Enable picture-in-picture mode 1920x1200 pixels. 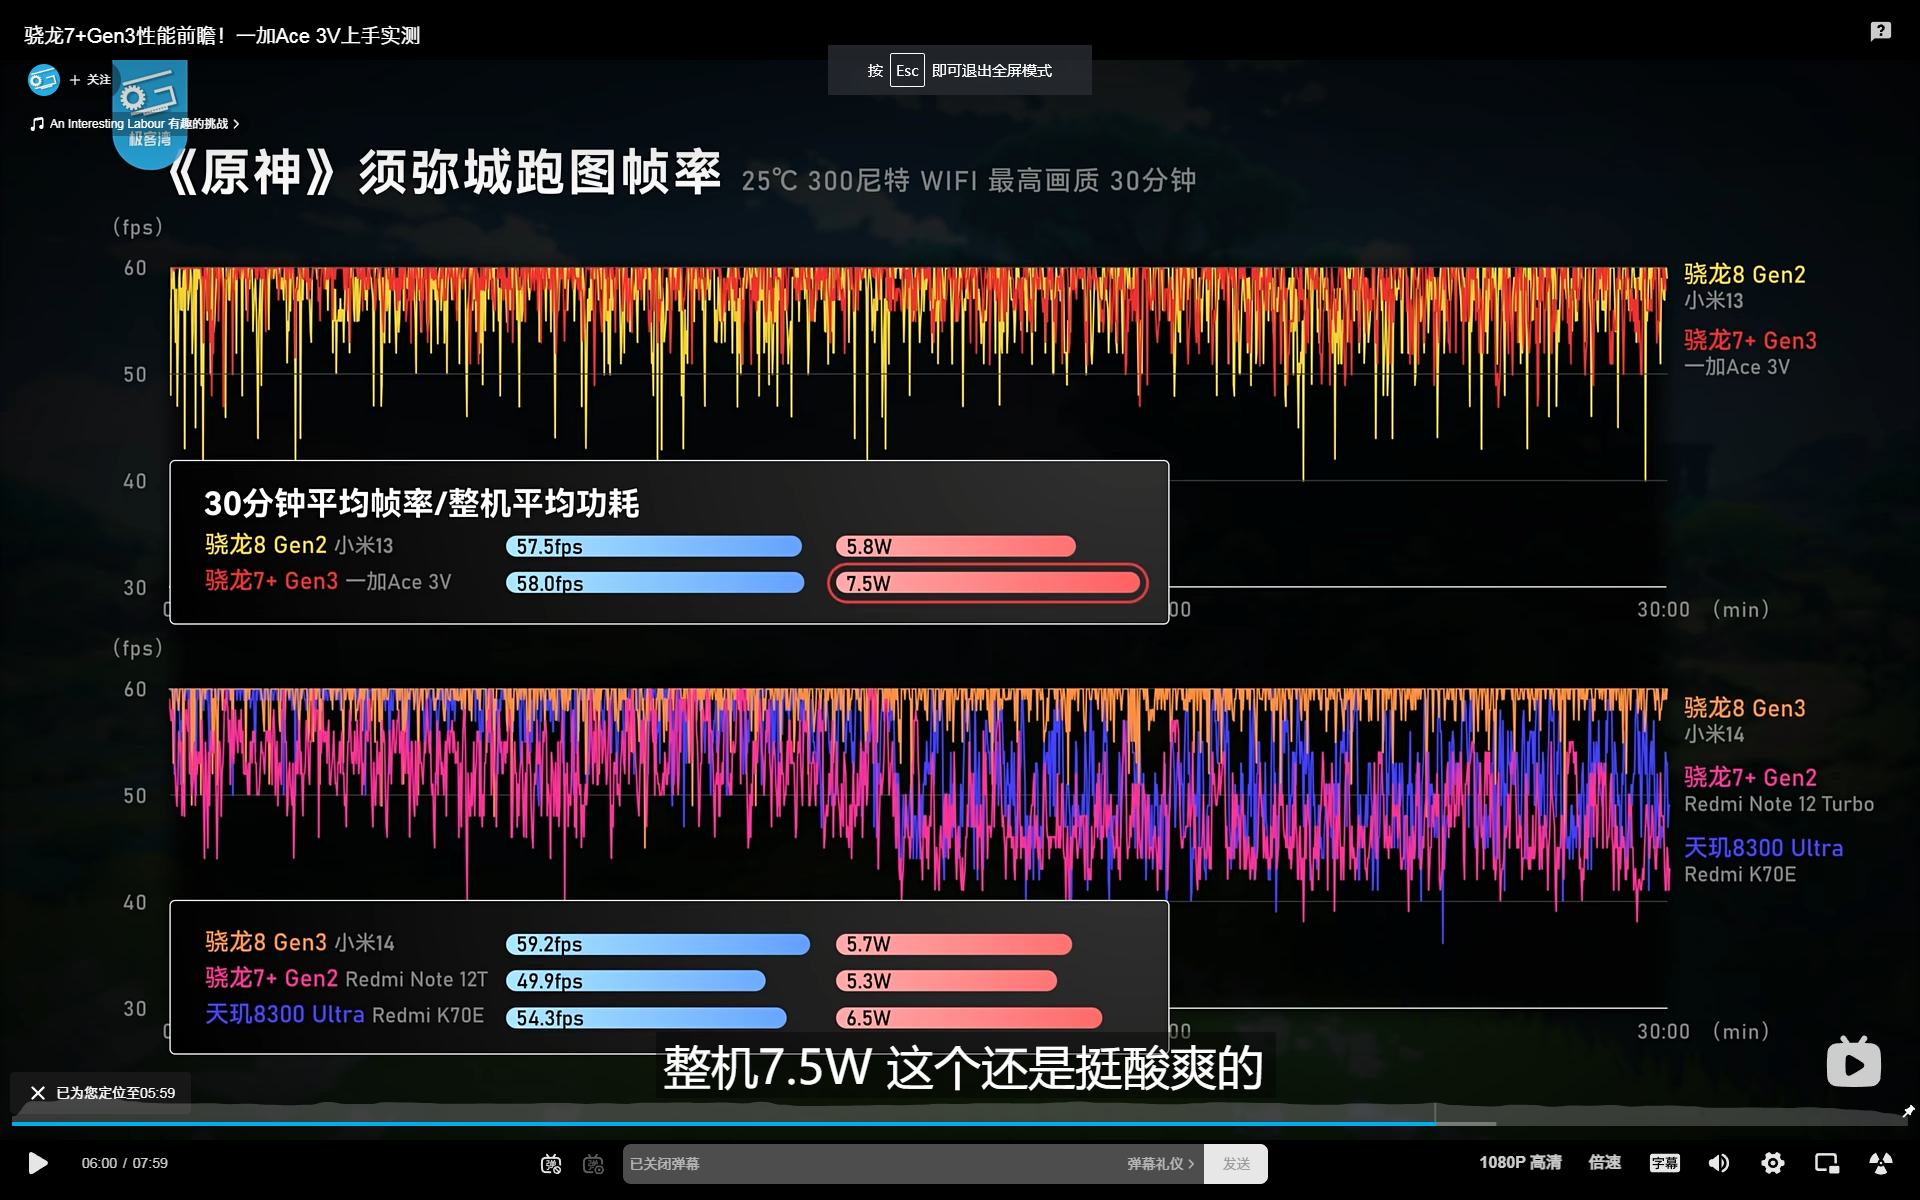pos(1827,1162)
